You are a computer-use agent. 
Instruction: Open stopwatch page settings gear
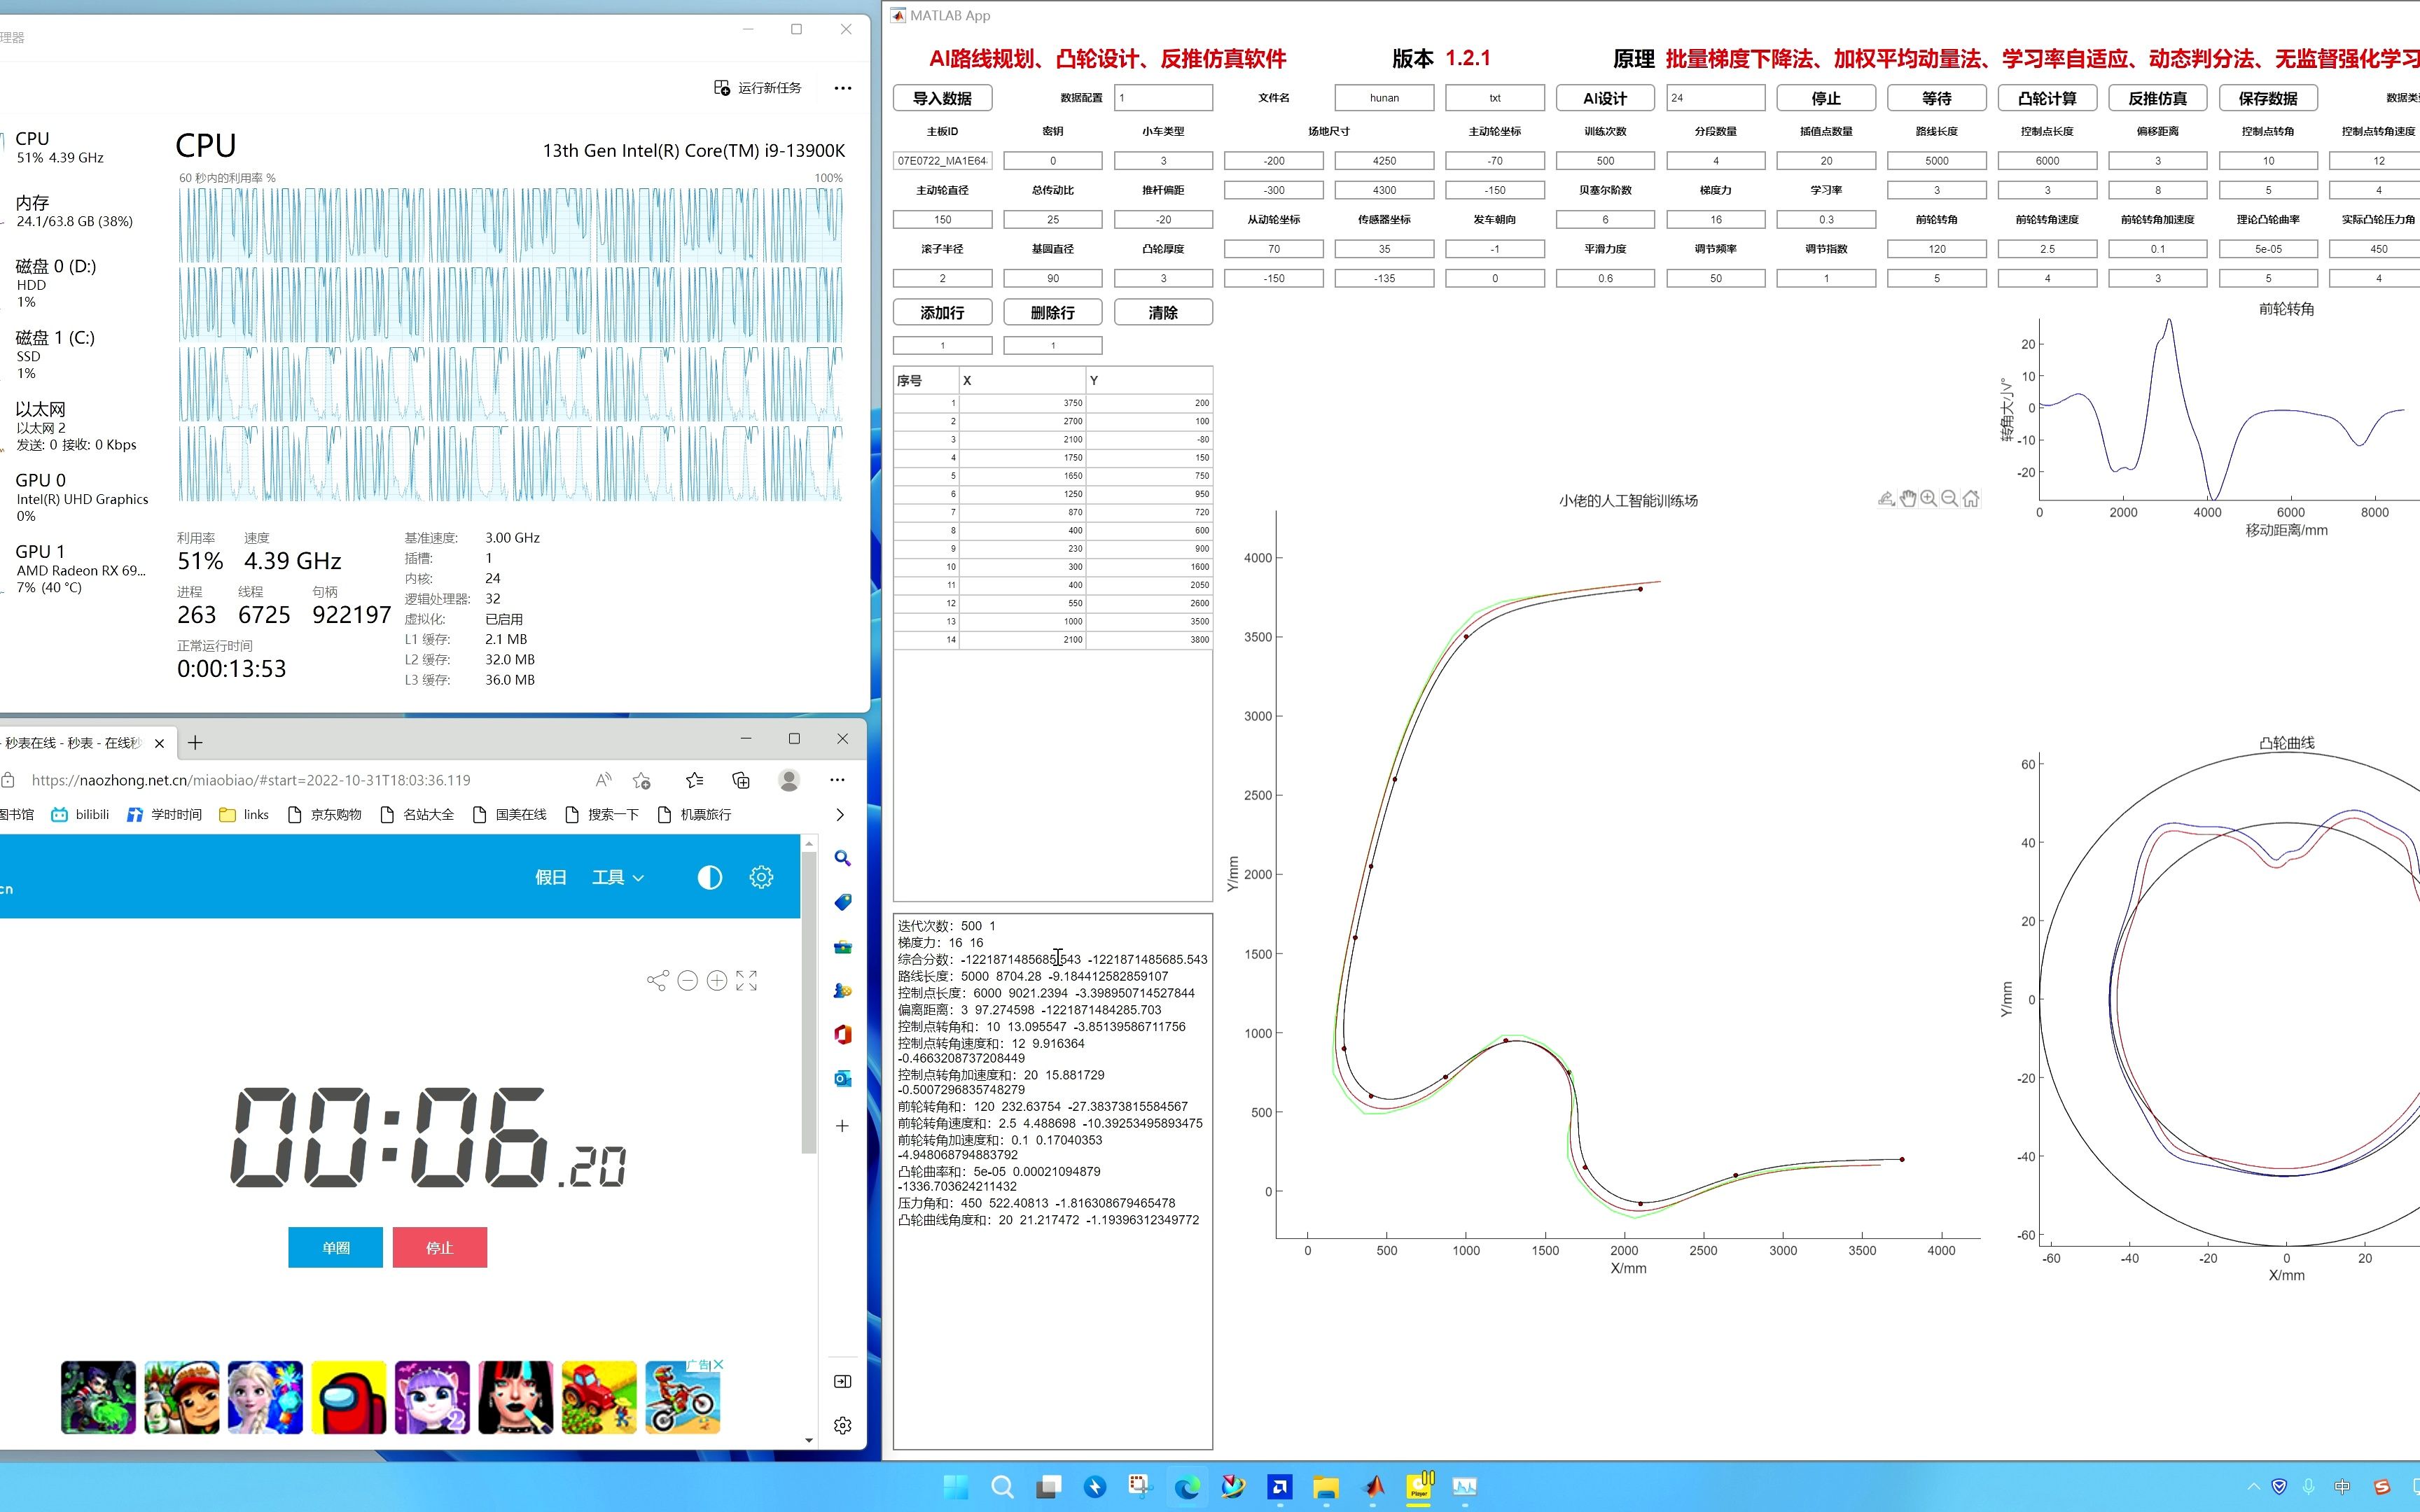click(761, 877)
